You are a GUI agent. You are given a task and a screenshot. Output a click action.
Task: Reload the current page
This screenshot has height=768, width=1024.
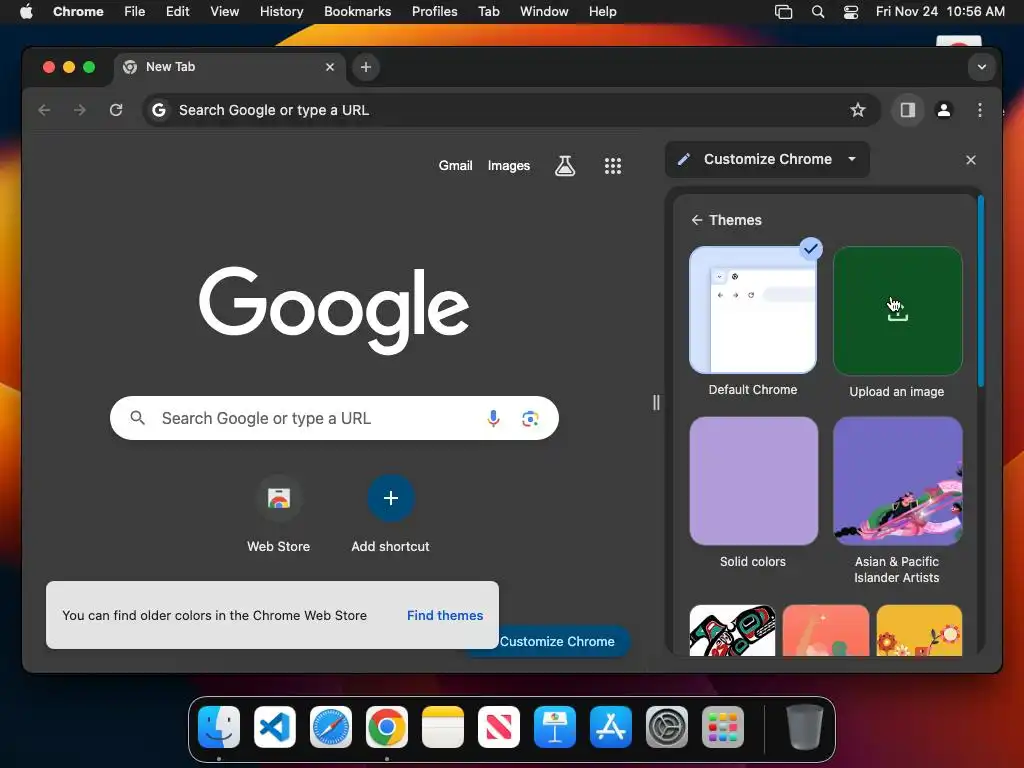pos(116,110)
